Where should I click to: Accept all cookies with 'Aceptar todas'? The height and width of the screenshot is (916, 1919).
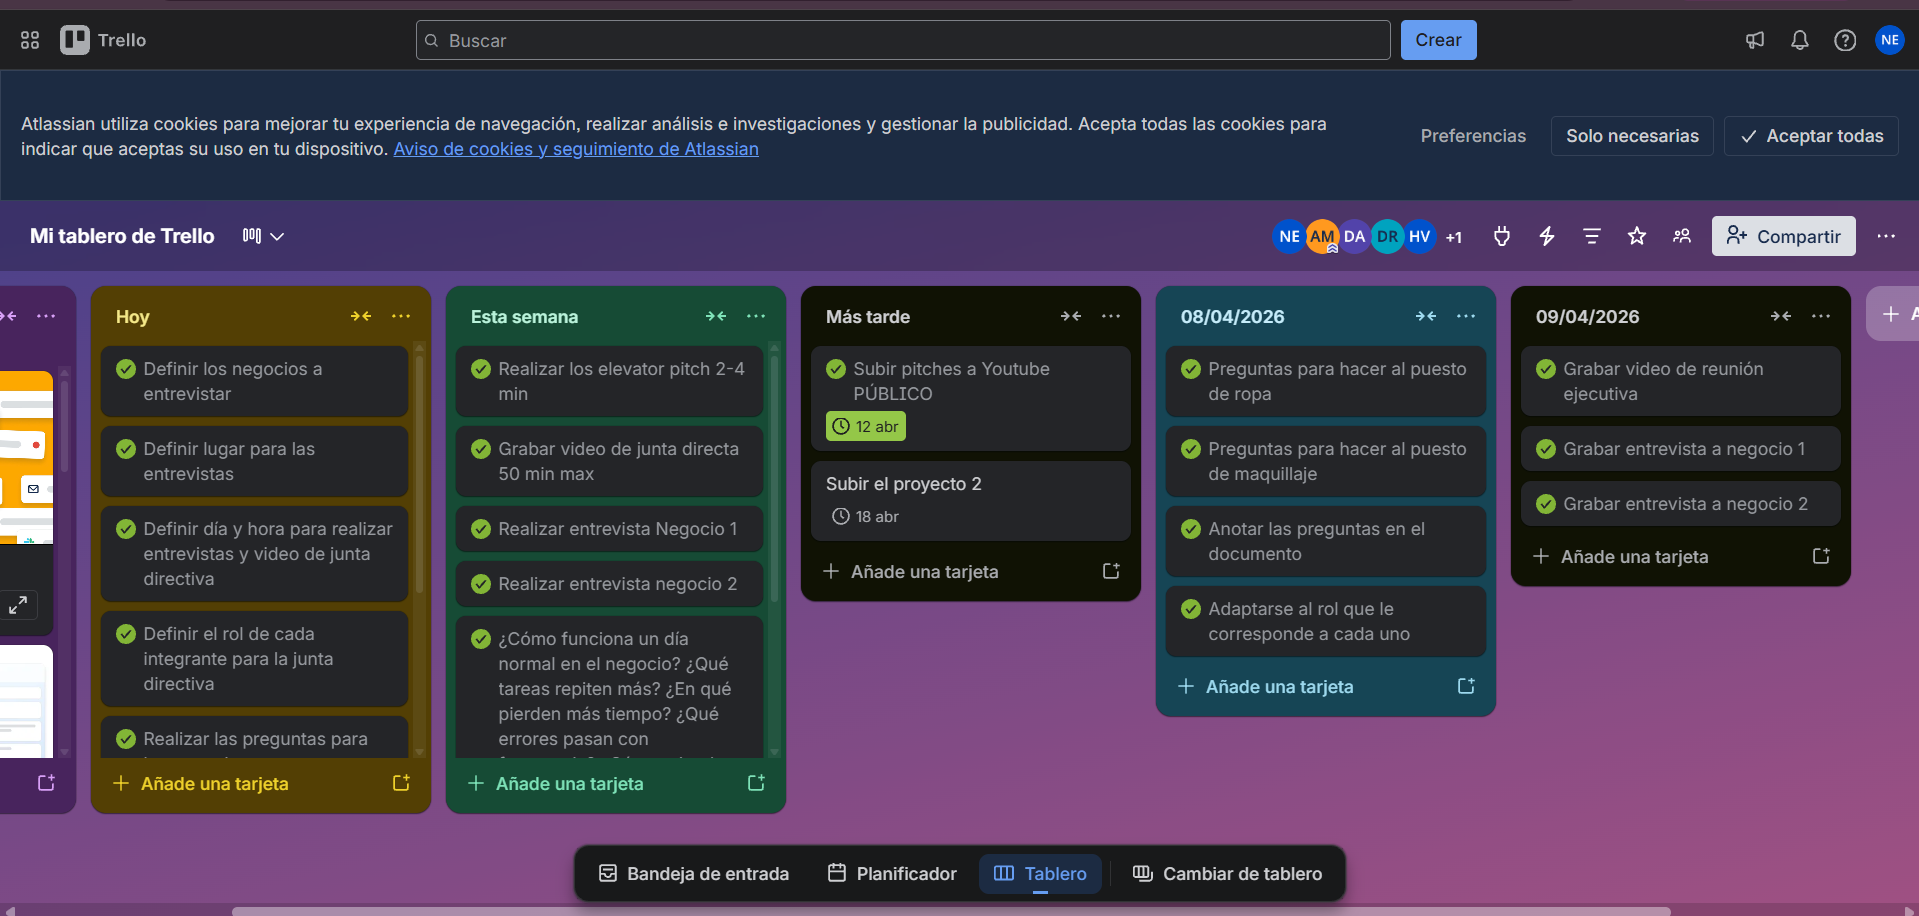click(x=1811, y=135)
